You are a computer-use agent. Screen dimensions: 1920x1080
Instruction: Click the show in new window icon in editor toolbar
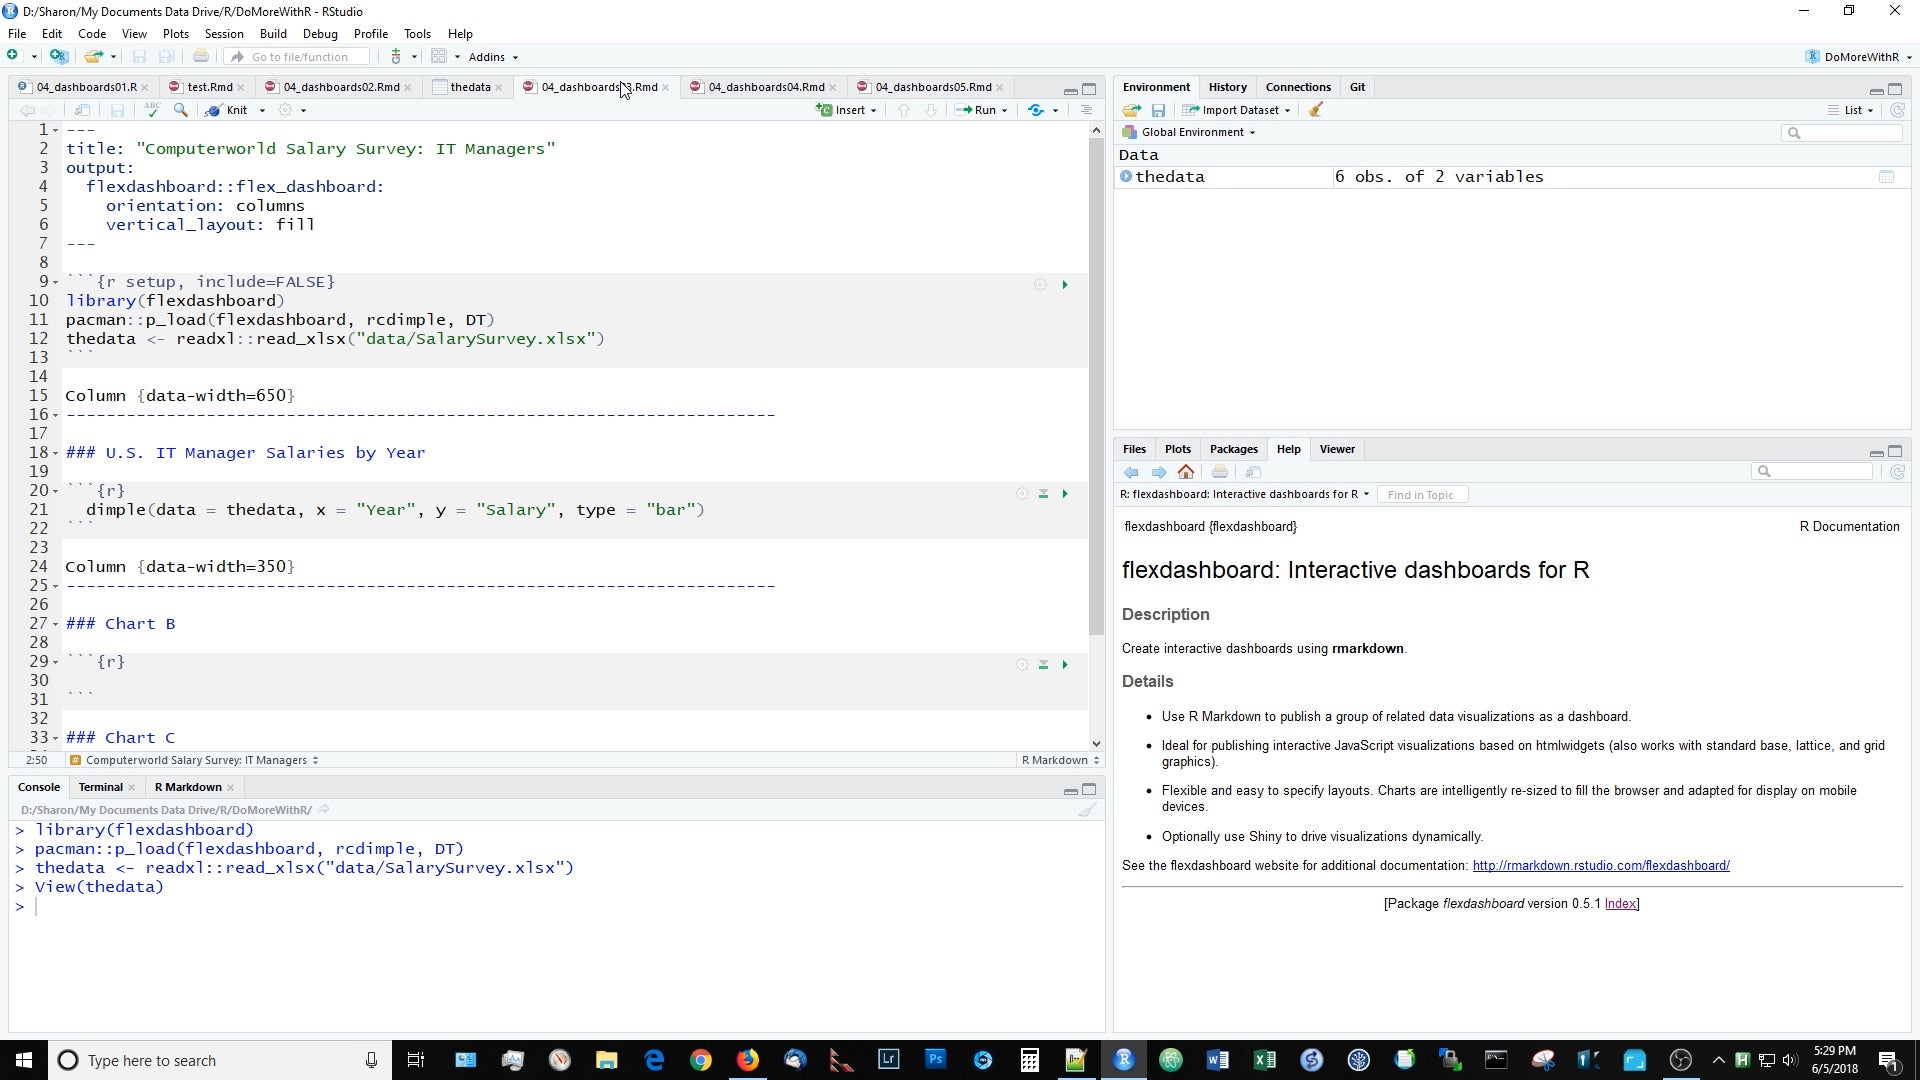[83, 110]
